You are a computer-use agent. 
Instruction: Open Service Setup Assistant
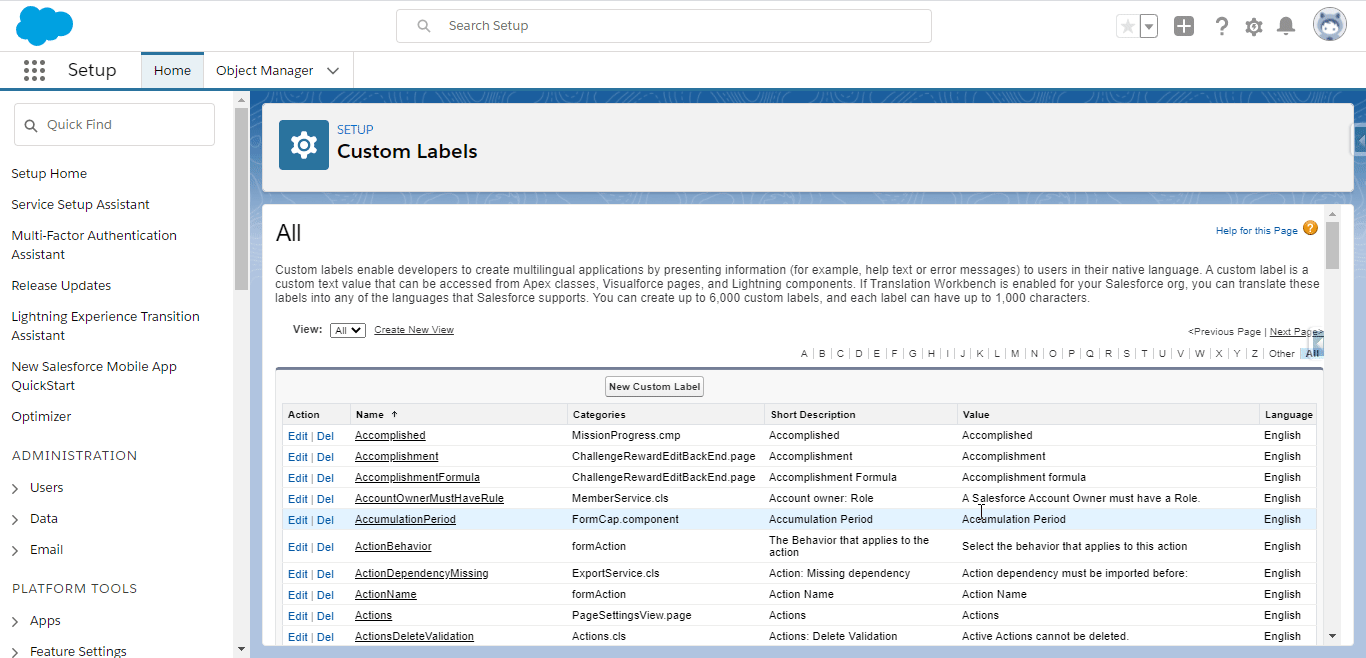tap(80, 205)
